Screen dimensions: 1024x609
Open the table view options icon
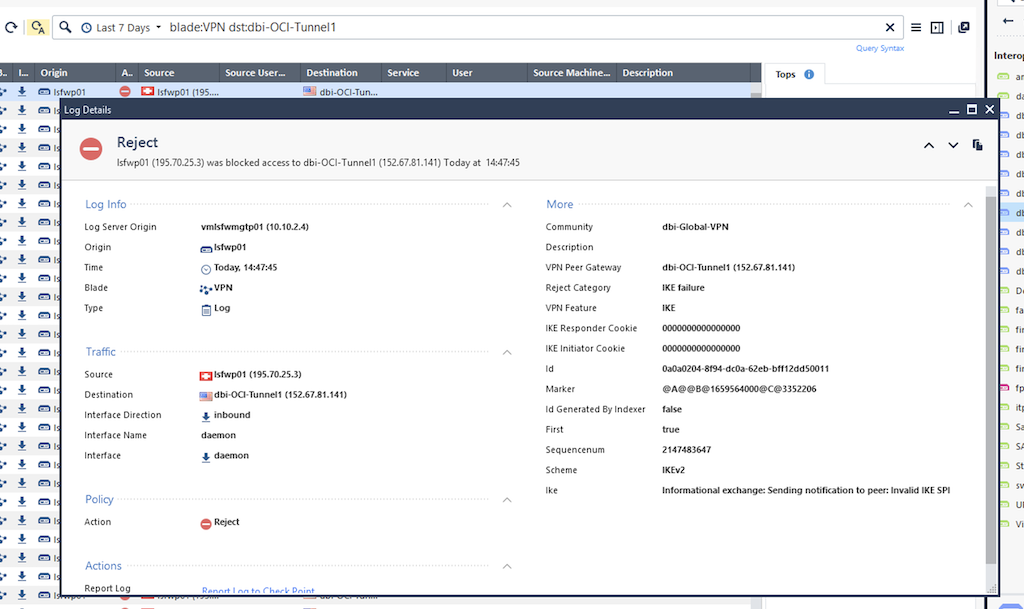(937, 25)
